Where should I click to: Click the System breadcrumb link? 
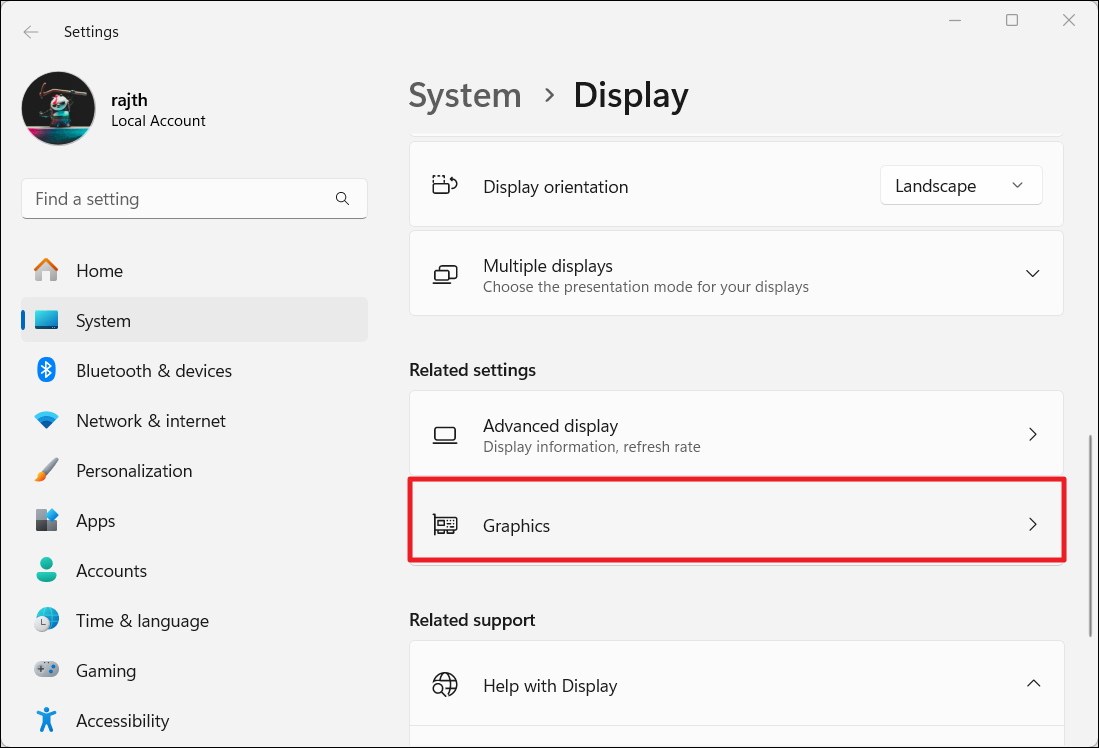(x=465, y=96)
